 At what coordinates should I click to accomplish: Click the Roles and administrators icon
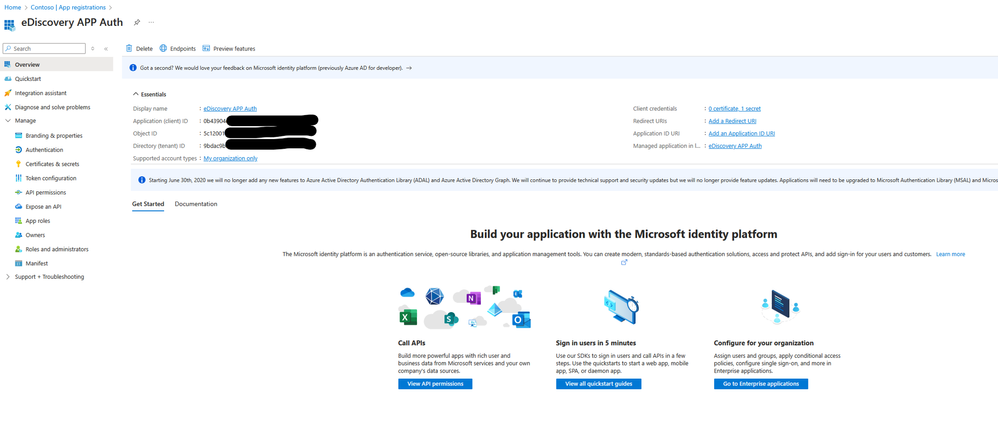point(19,249)
